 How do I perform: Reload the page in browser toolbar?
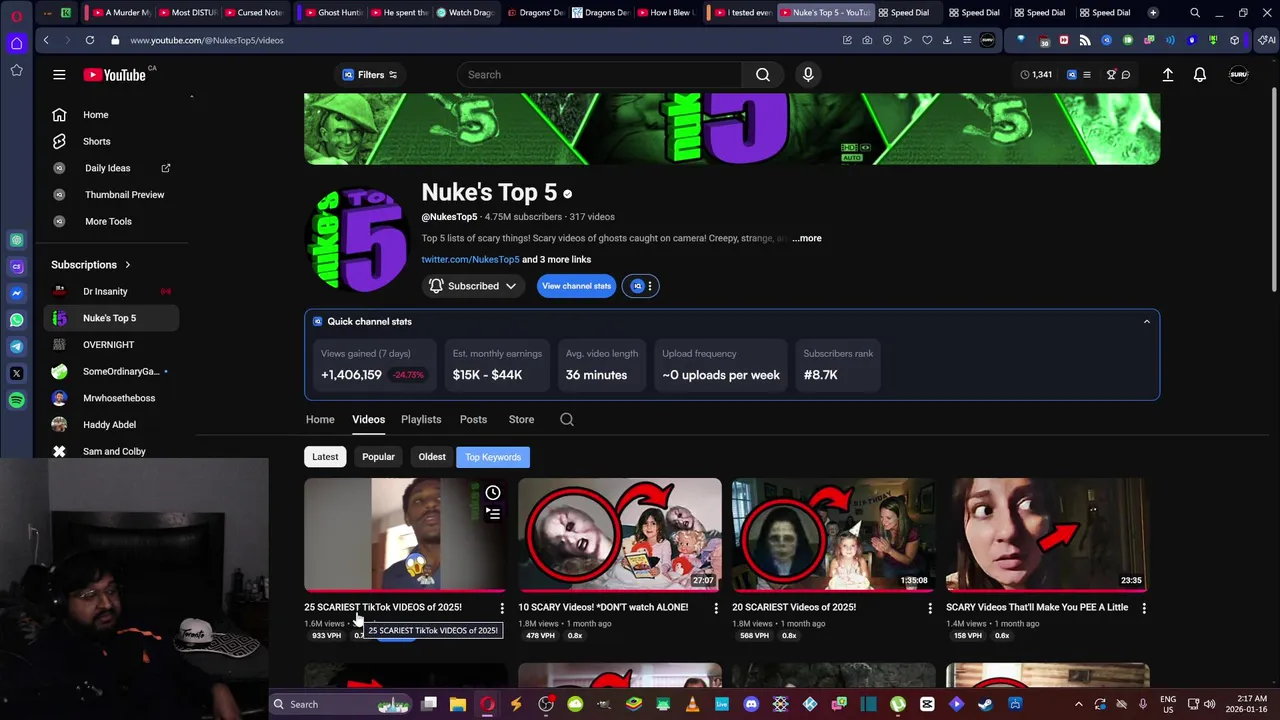pyautogui.click(x=90, y=40)
